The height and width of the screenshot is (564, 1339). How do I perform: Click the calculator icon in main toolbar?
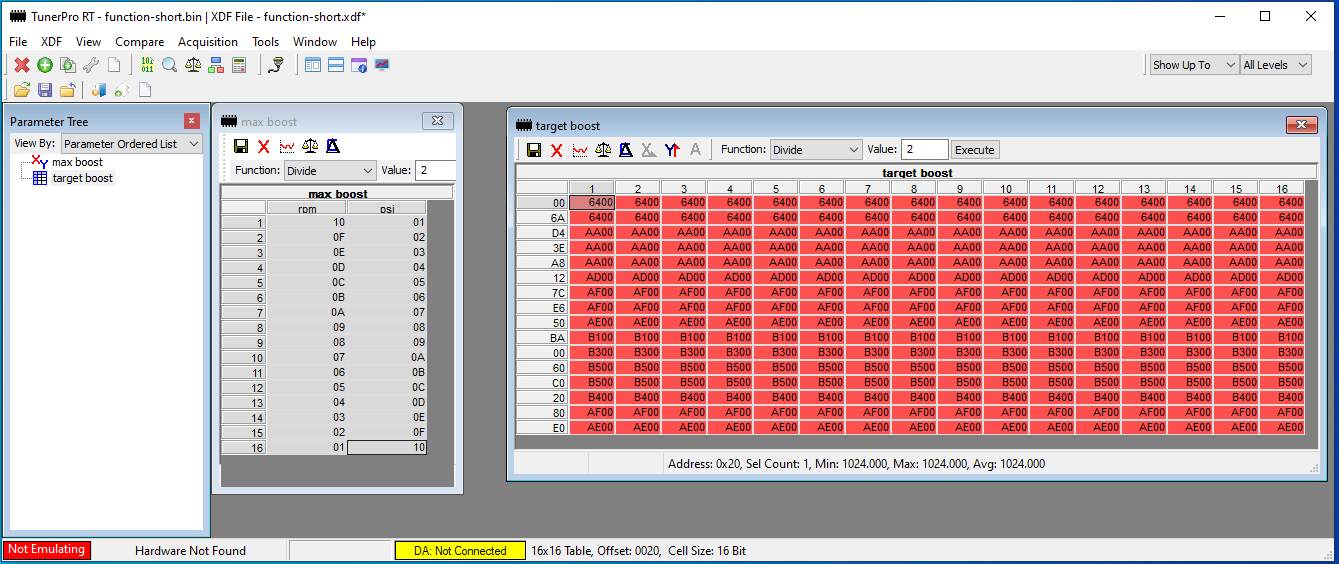(x=238, y=65)
